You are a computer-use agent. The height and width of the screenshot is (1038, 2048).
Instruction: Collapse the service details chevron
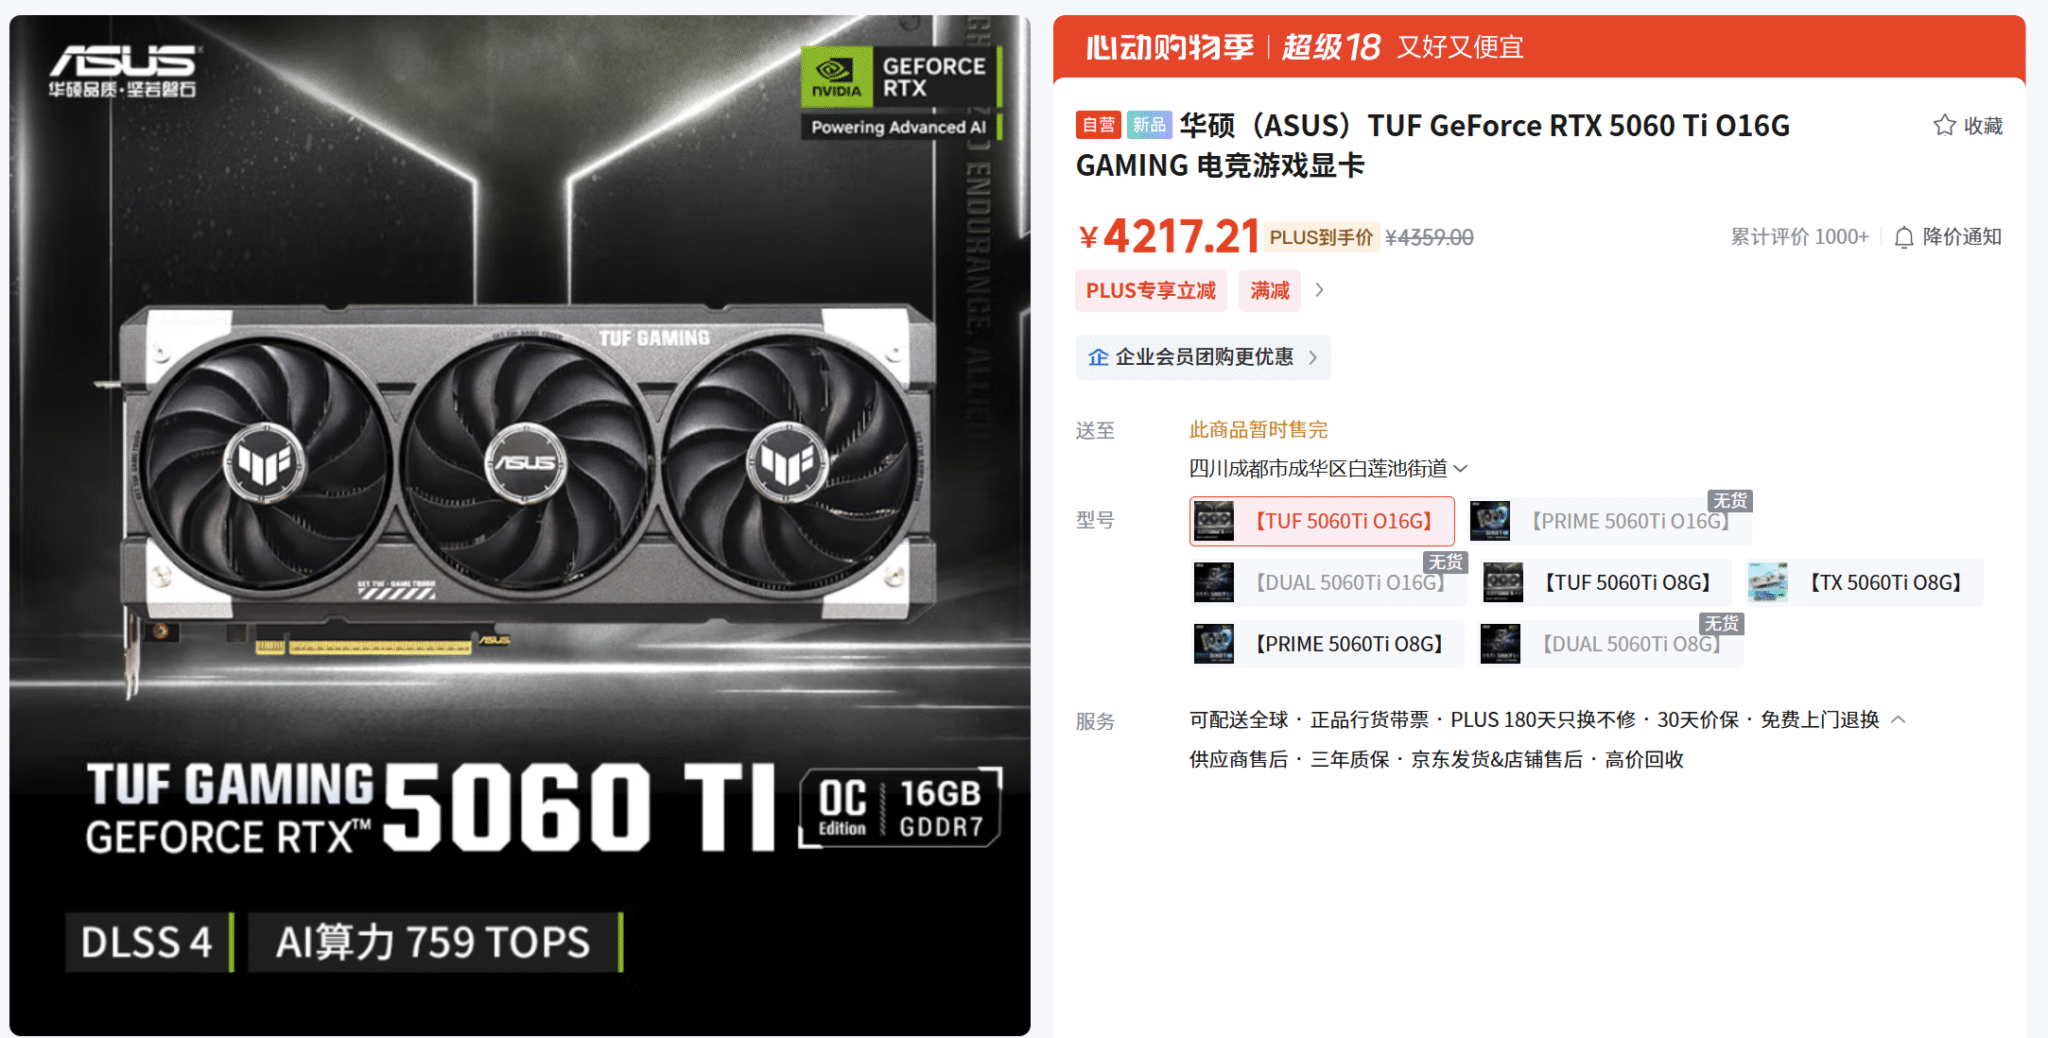1898,720
